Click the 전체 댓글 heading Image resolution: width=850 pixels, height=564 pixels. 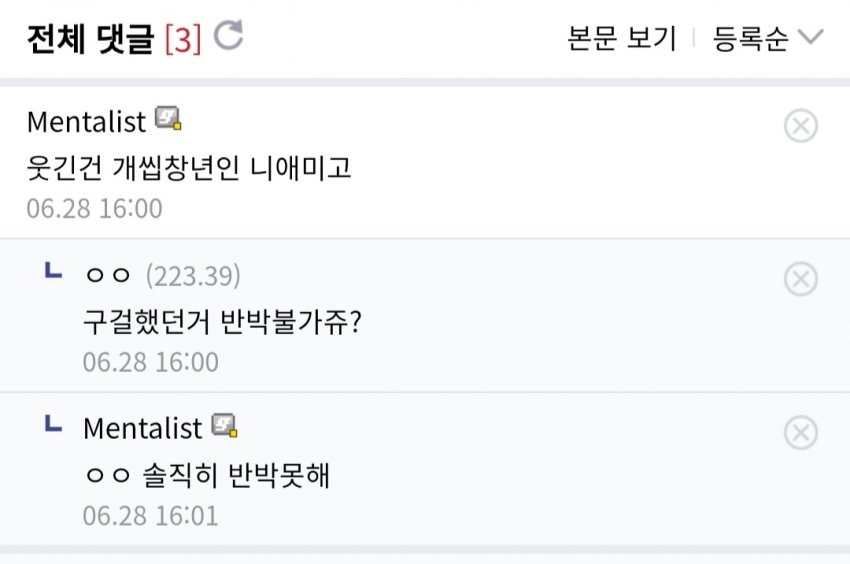[88, 39]
